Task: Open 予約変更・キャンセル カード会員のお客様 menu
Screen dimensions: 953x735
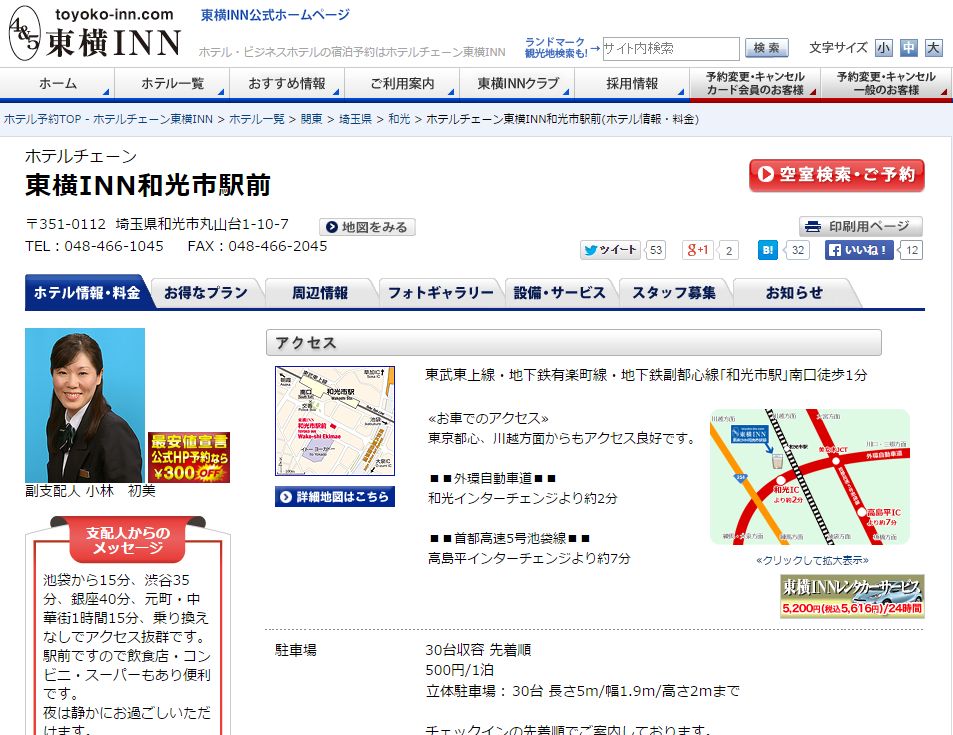Action: [x=755, y=84]
